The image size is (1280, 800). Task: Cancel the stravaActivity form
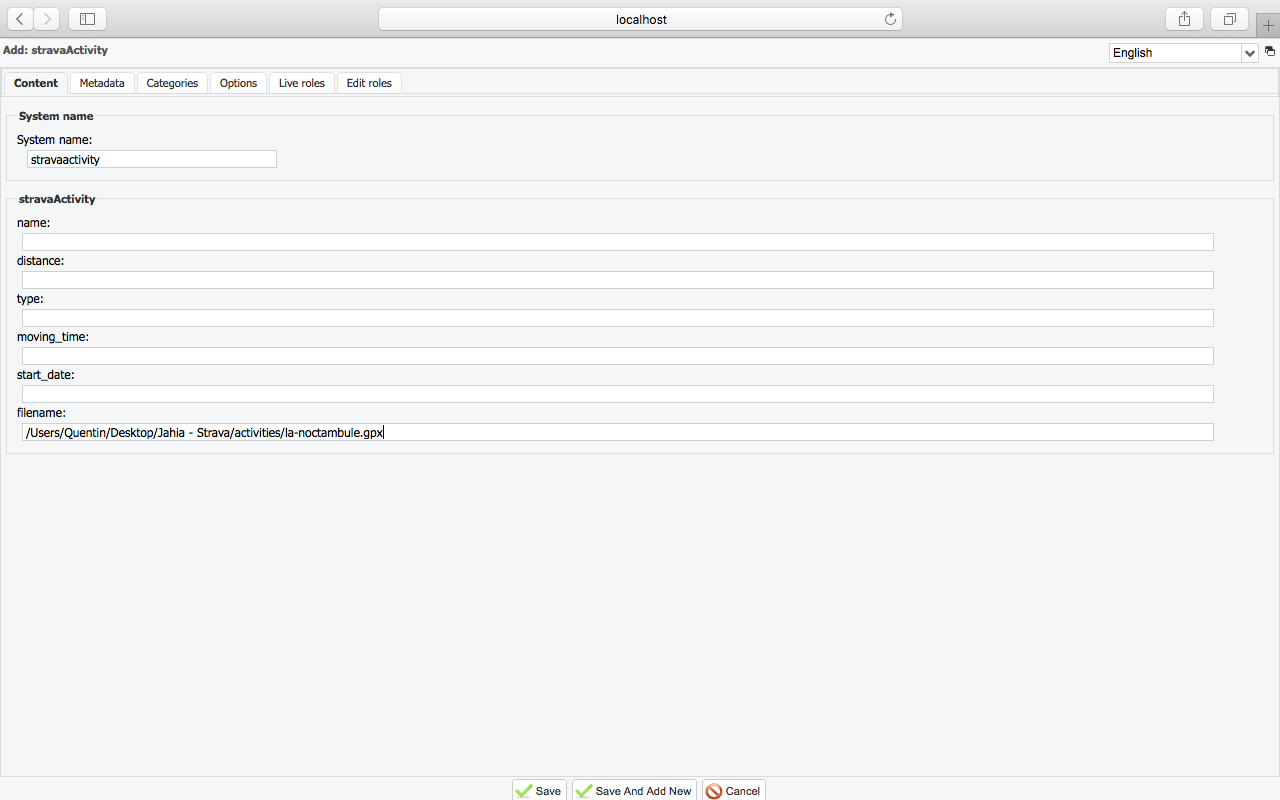(733, 791)
